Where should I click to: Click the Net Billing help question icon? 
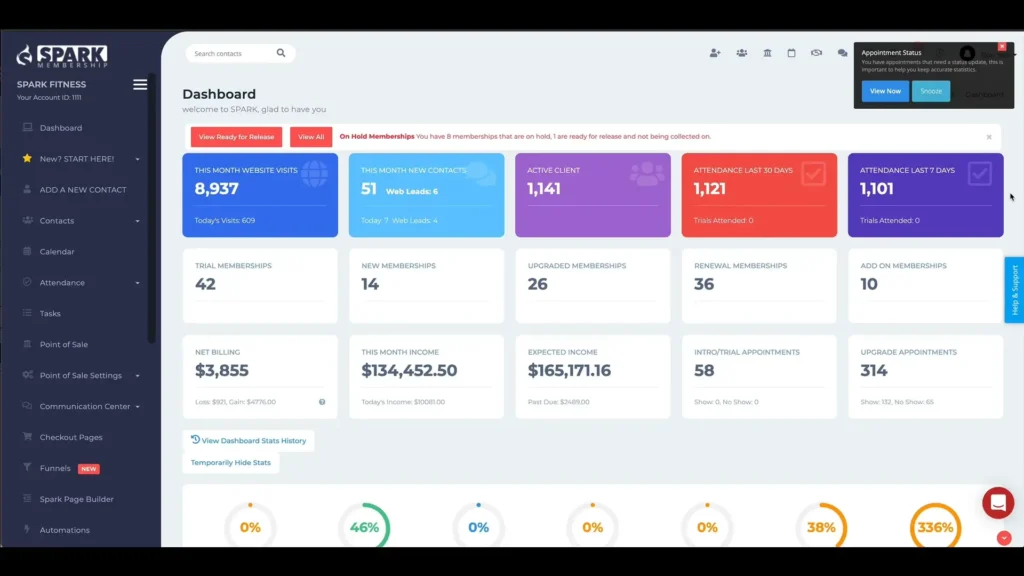pyautogui.click(x=322, y=402)
